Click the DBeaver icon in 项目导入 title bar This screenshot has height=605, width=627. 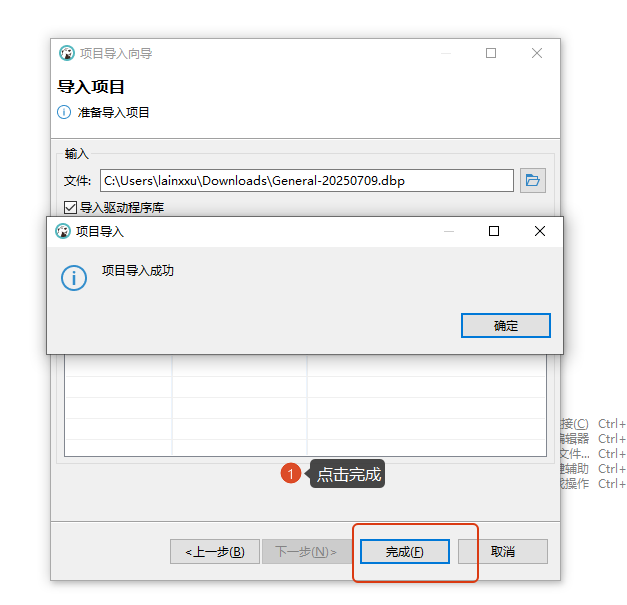pos(63,231)
